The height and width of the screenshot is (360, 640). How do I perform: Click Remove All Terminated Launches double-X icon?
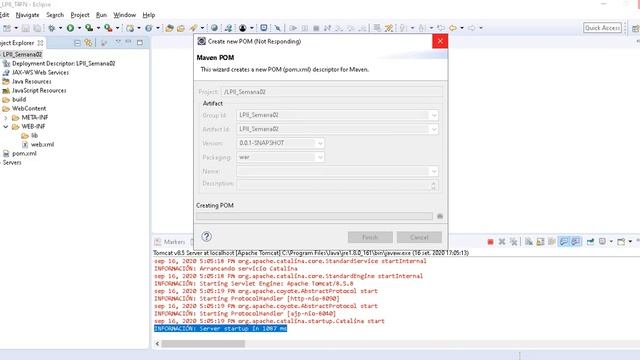point(513,242)
